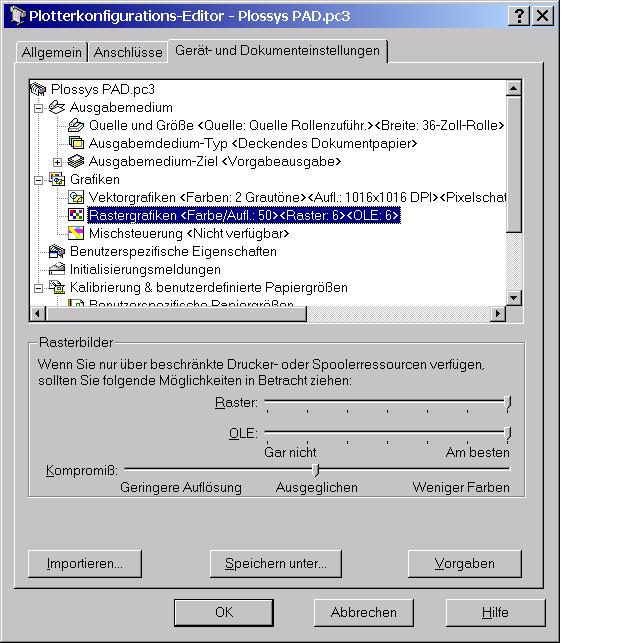
Task: Click the Ausgabemedium-Ziel item icon
Action: click(x=76, y=161)
